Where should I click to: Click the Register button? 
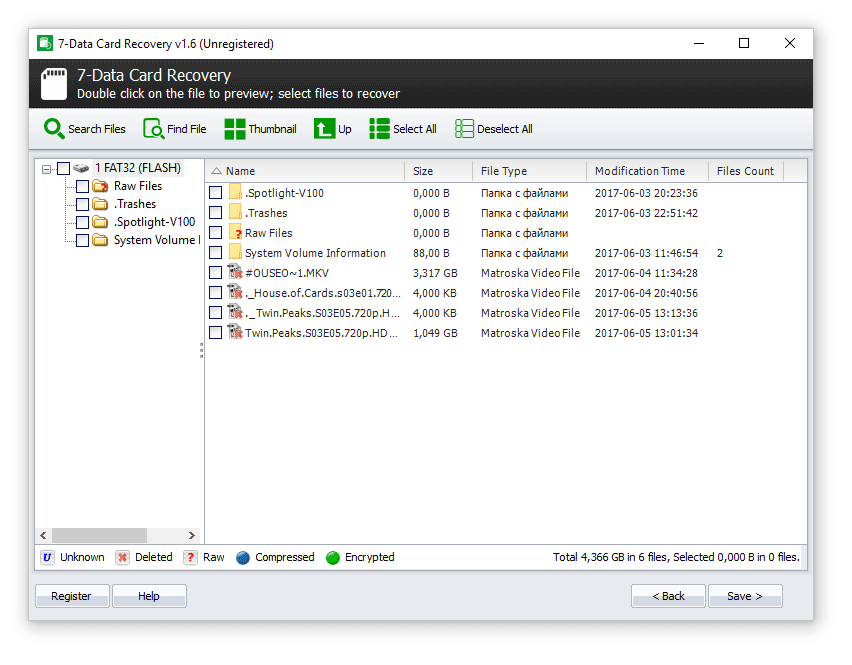(x=72, y=596)
